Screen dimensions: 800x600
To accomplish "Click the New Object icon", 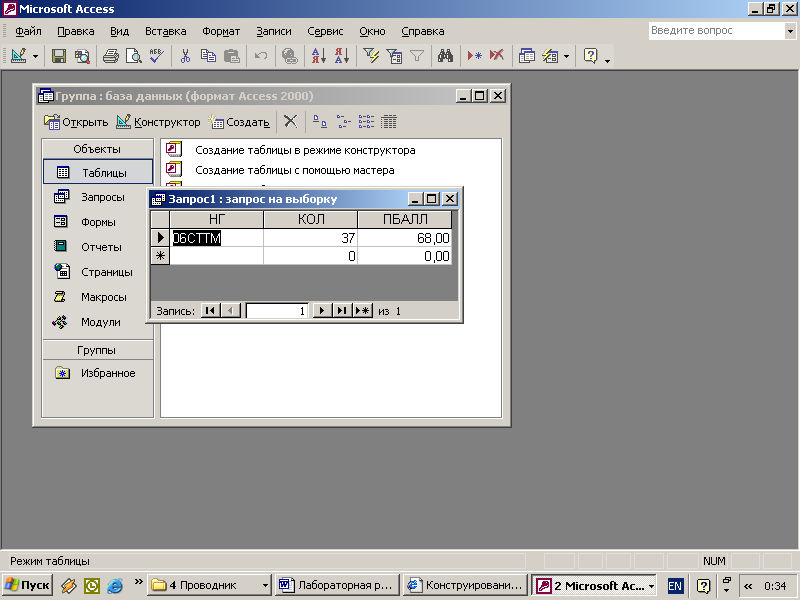I will point(550,56).
